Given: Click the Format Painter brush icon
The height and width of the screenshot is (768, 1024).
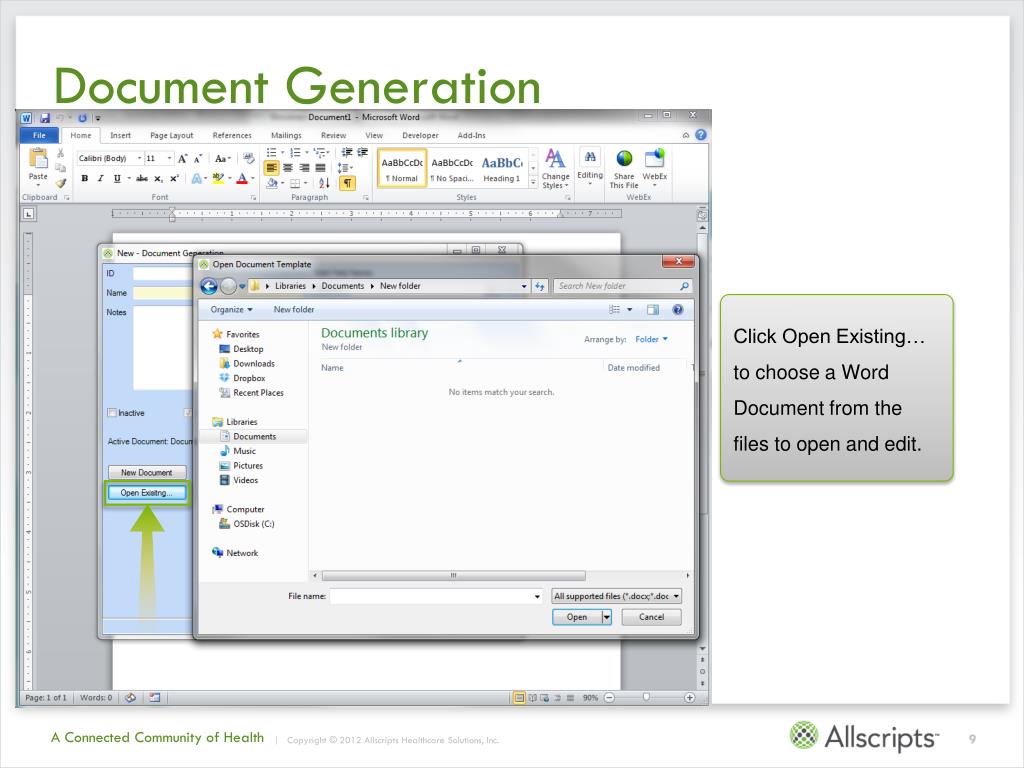Looking at the screenshot, I should point(61,184).
